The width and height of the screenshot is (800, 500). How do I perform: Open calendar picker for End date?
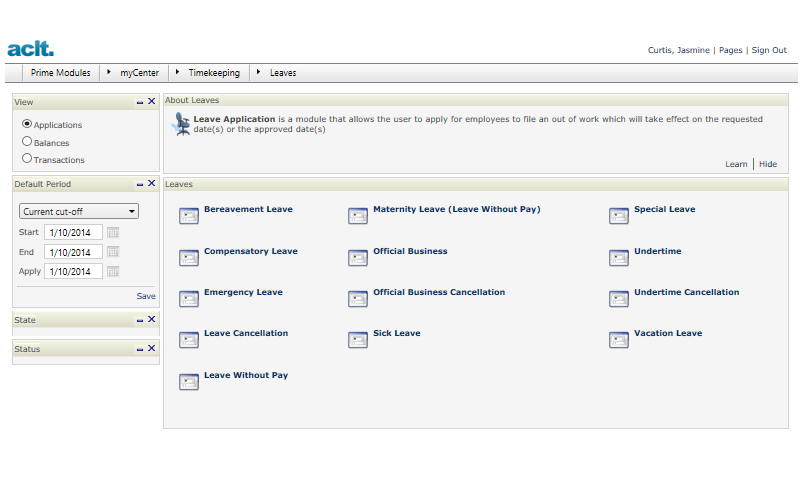(x=113, y=252)
